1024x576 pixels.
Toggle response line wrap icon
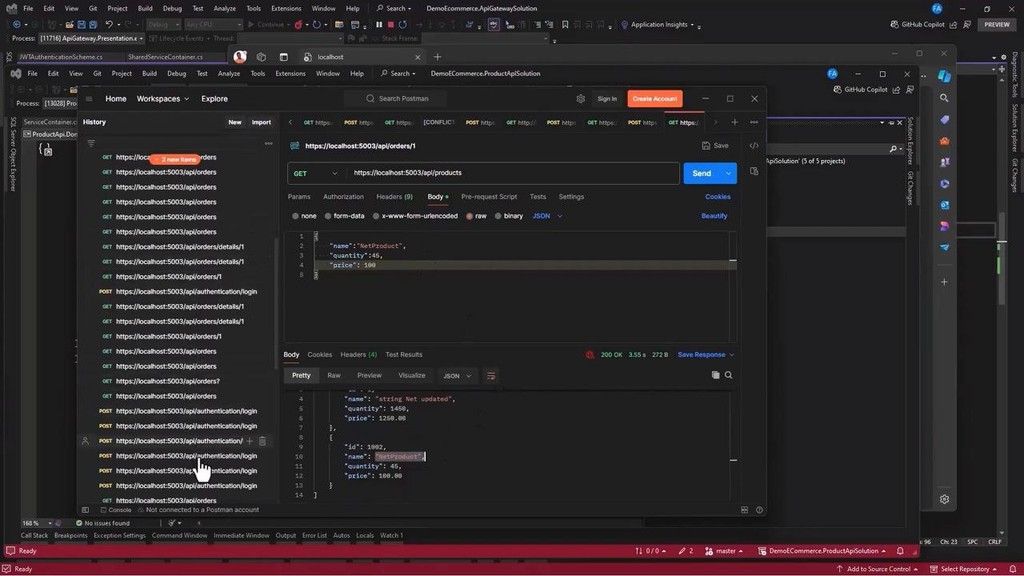pos(491,376)
